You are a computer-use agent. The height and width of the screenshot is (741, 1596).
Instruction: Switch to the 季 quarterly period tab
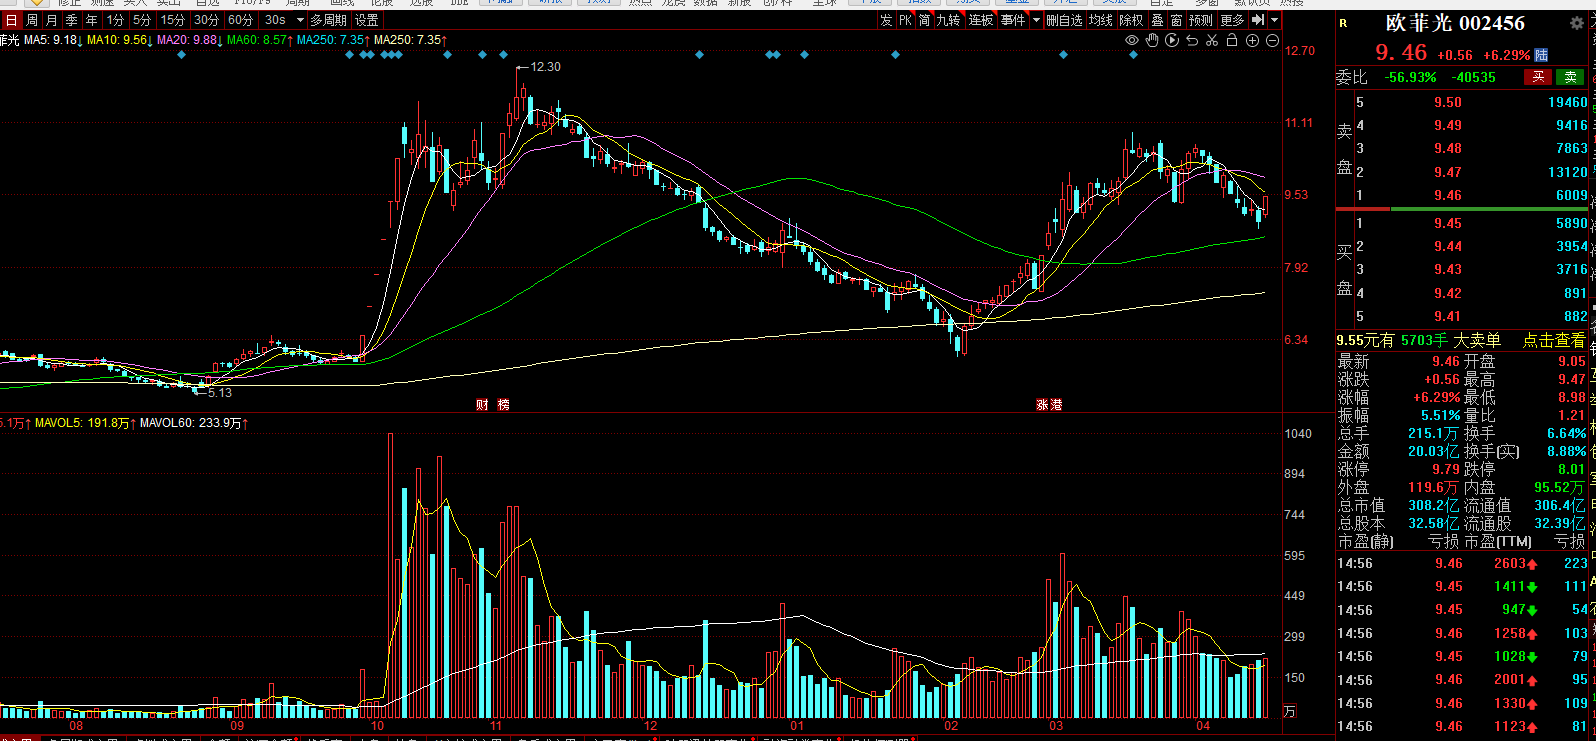(72, 20)
